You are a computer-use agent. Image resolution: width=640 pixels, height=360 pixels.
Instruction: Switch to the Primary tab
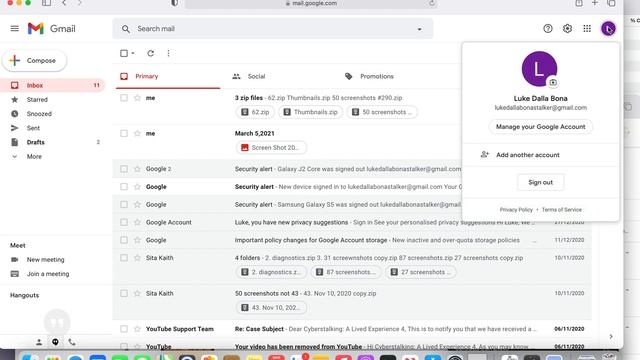click(x=168, y=76)
